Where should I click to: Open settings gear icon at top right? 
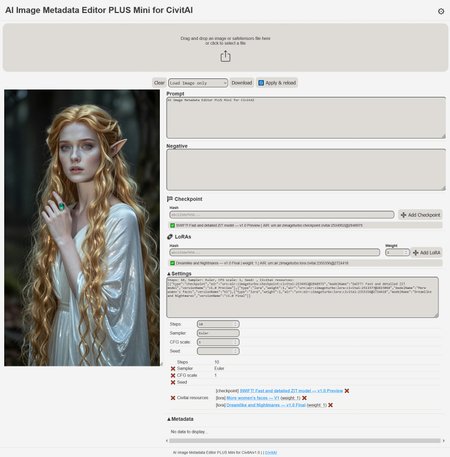pos(441,11)
